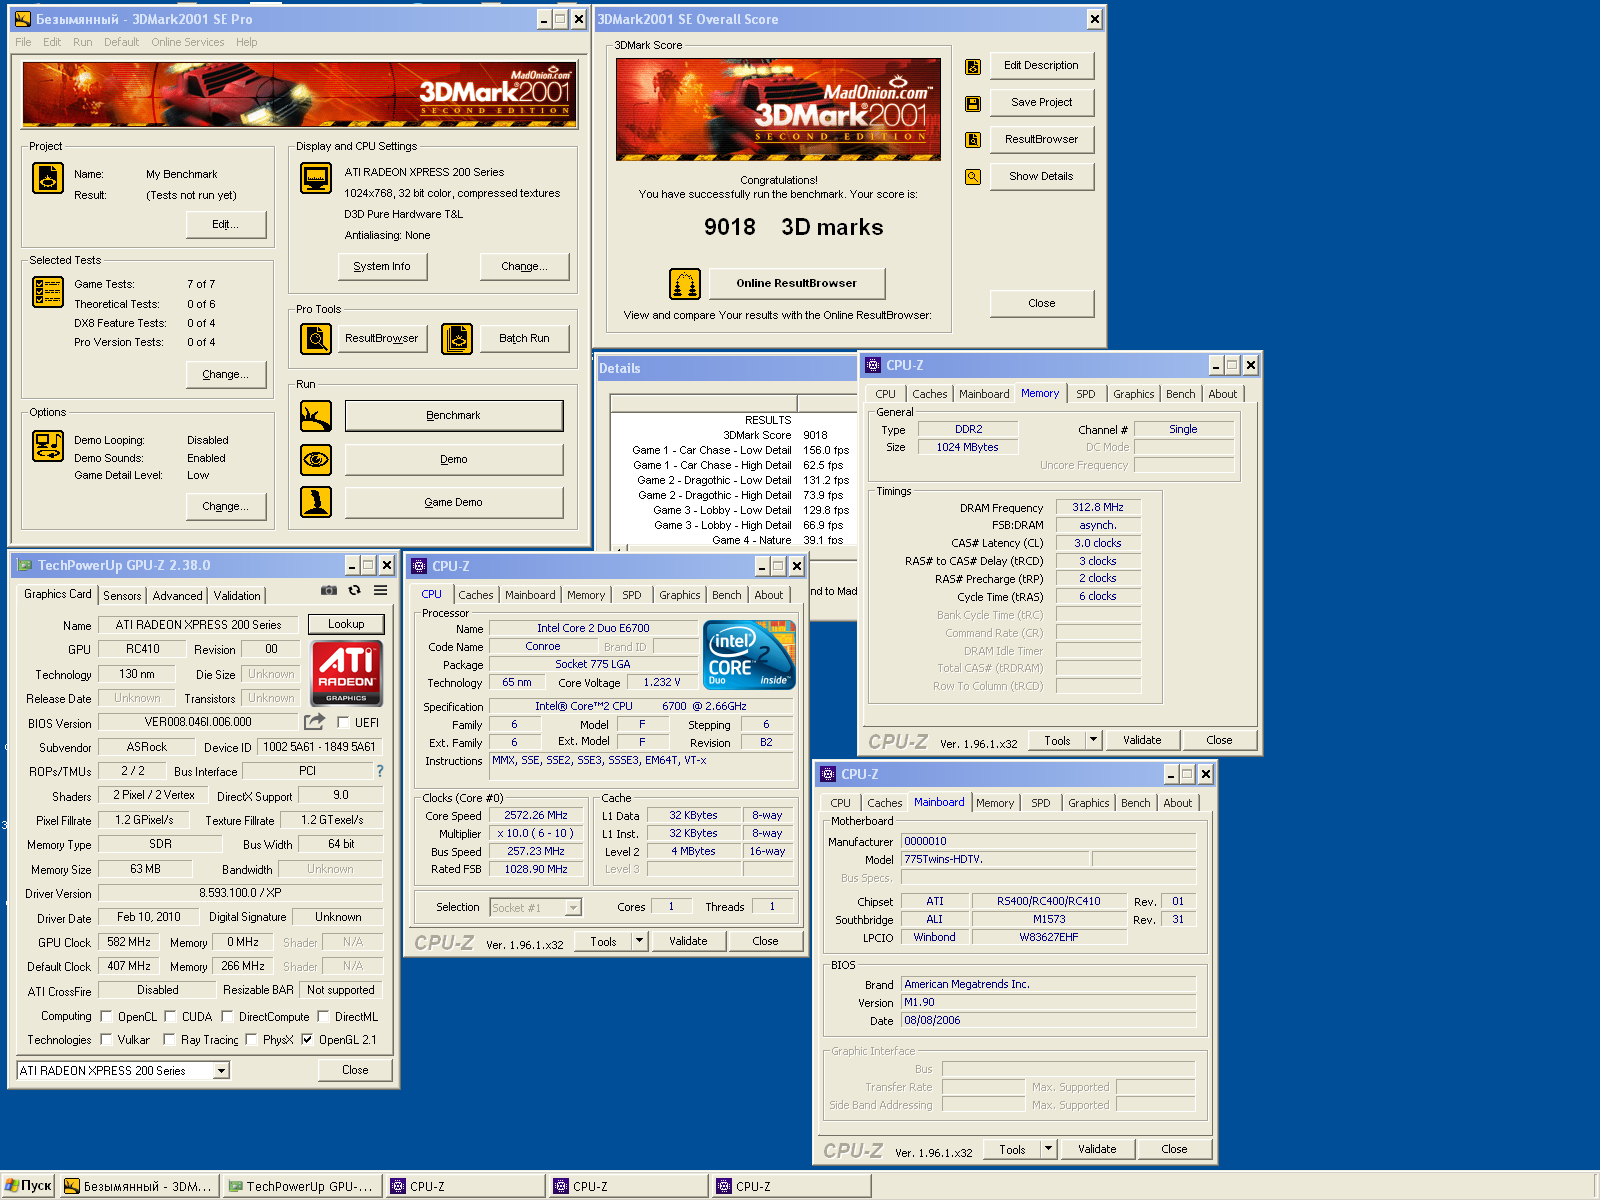Open the Graphics tab in CPU tab window

[x=680, y=595]
